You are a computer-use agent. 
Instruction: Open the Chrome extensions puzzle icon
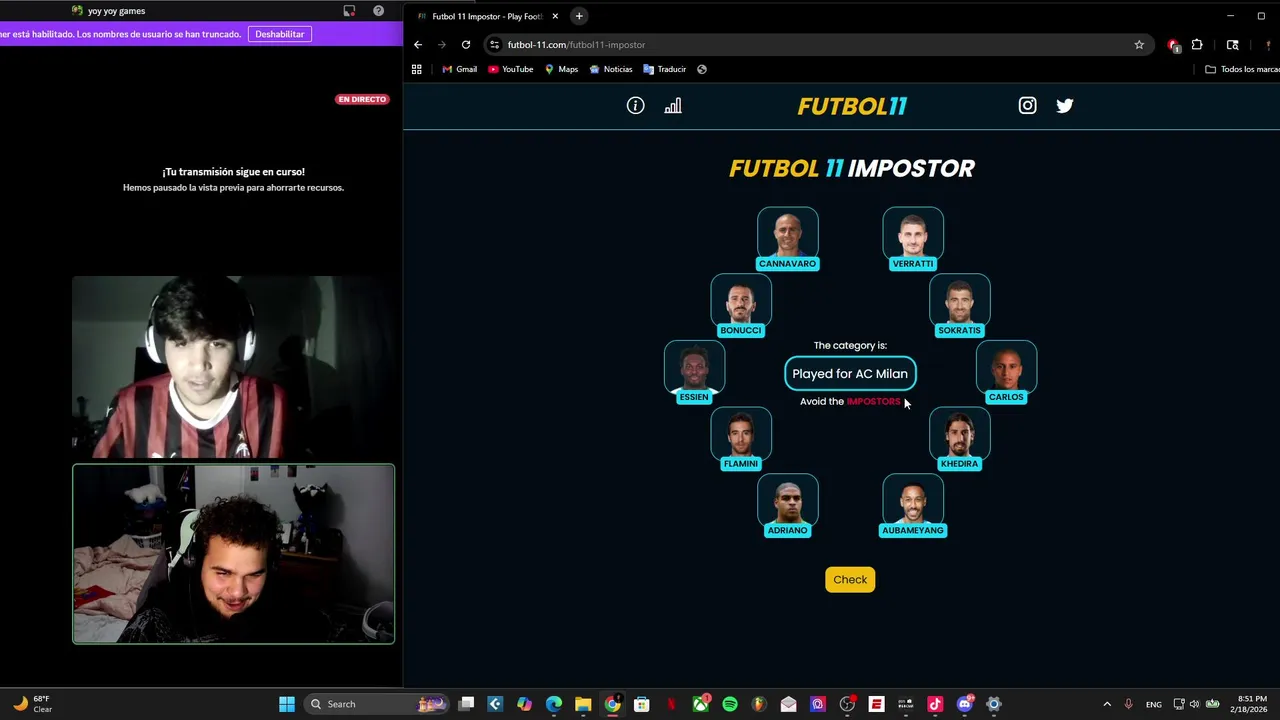(x=1197, y=44)
